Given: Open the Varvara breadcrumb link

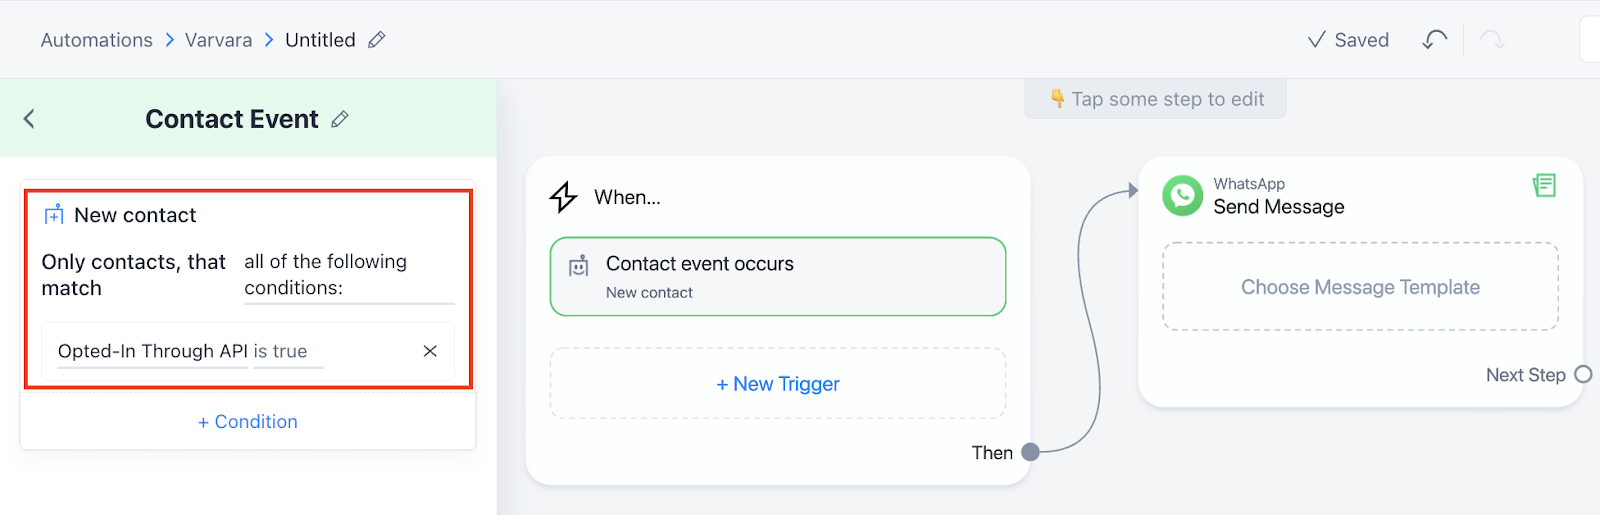Looking at the screenshot, I should tap(218, 40).
